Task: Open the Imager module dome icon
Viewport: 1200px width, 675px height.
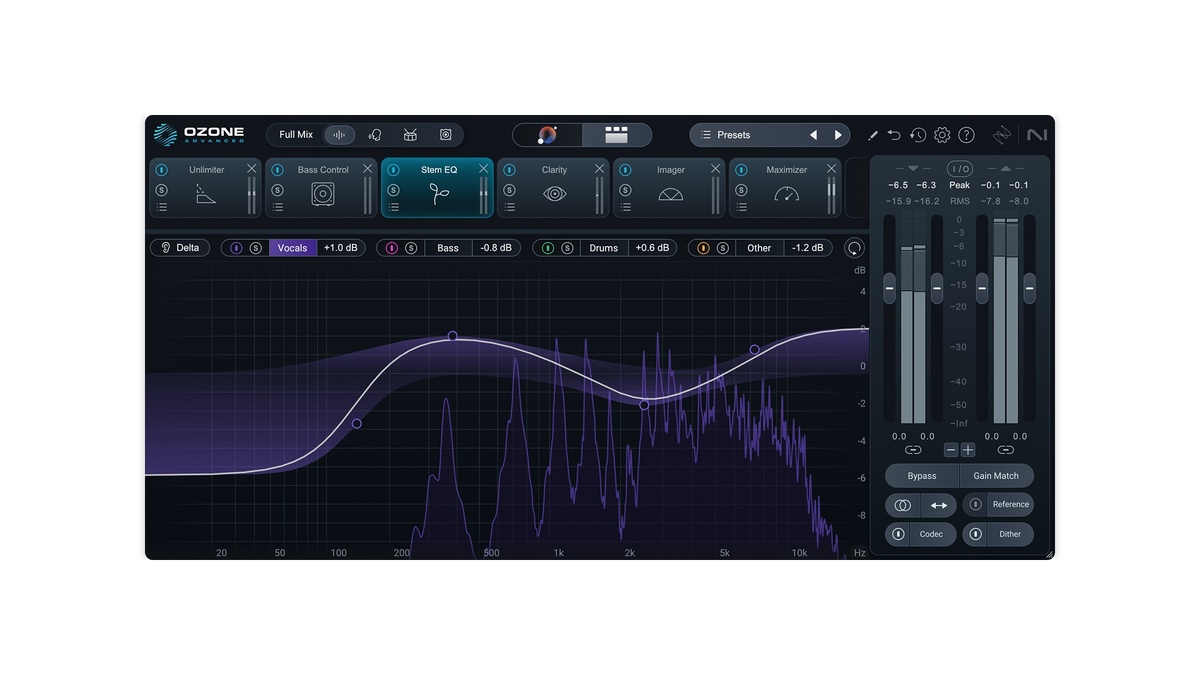Action: [x=671, y=195]
